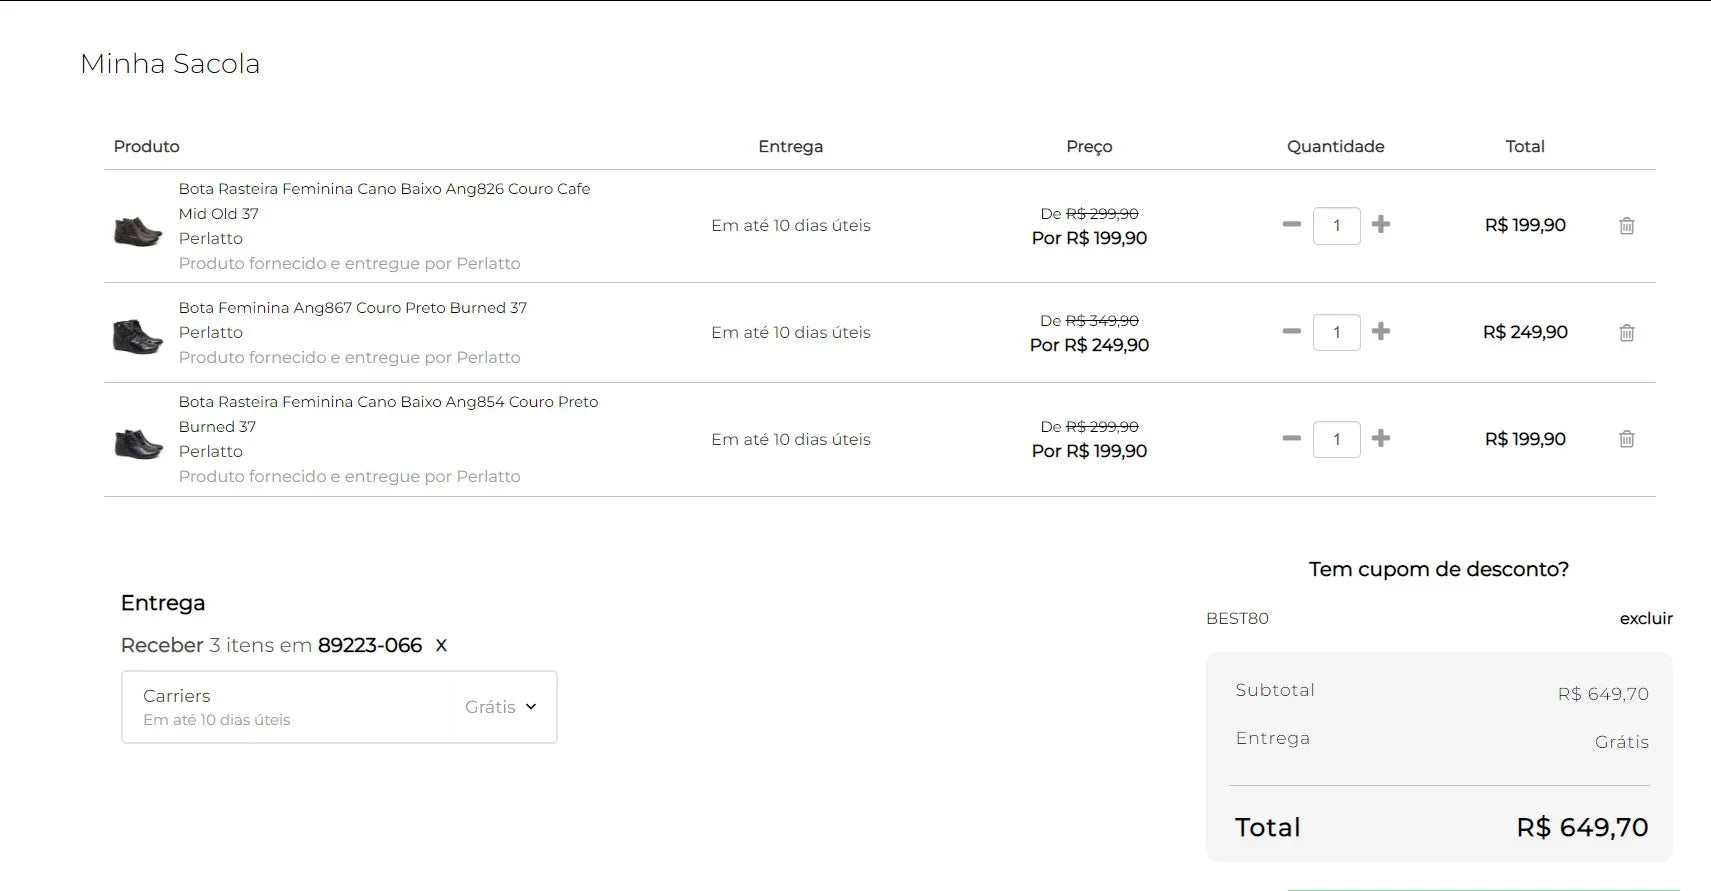The width and height of the screenshot is (1711, 891).
Task: Click quantity field for Ang867 Couro Preto boot
Action: [x=1336, y=333]
